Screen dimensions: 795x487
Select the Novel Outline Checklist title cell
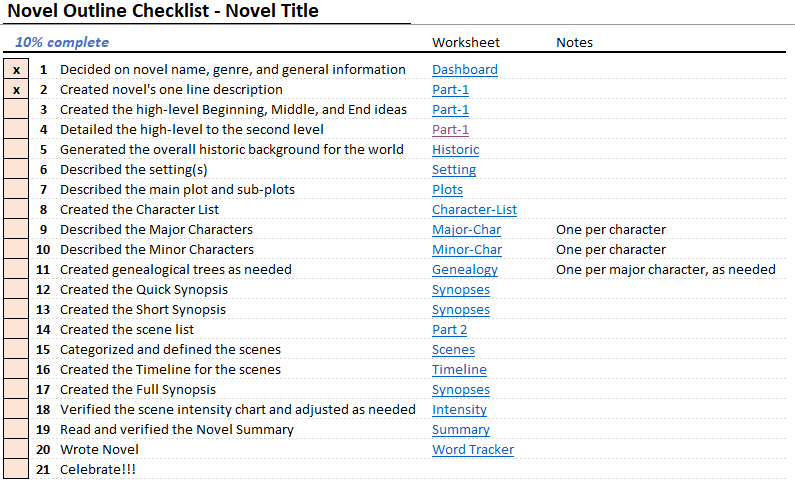pyautogui.click(x=163, y=12)
